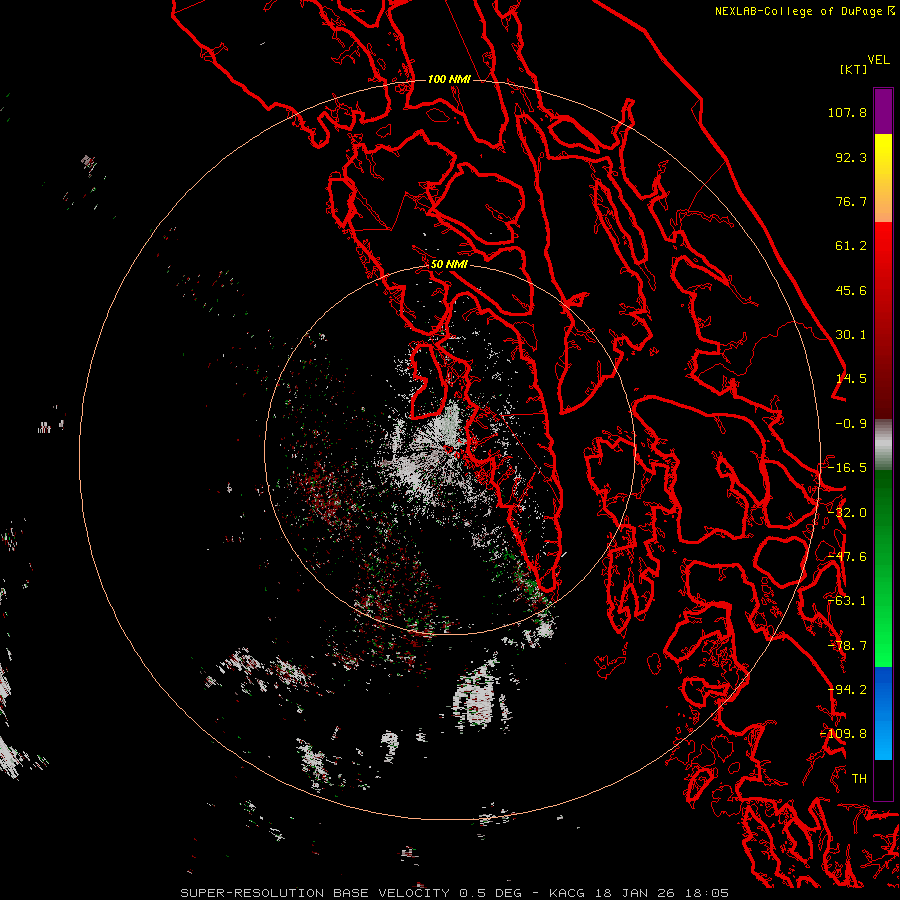Click the -32.0 legend value

(x=847, y=513)
